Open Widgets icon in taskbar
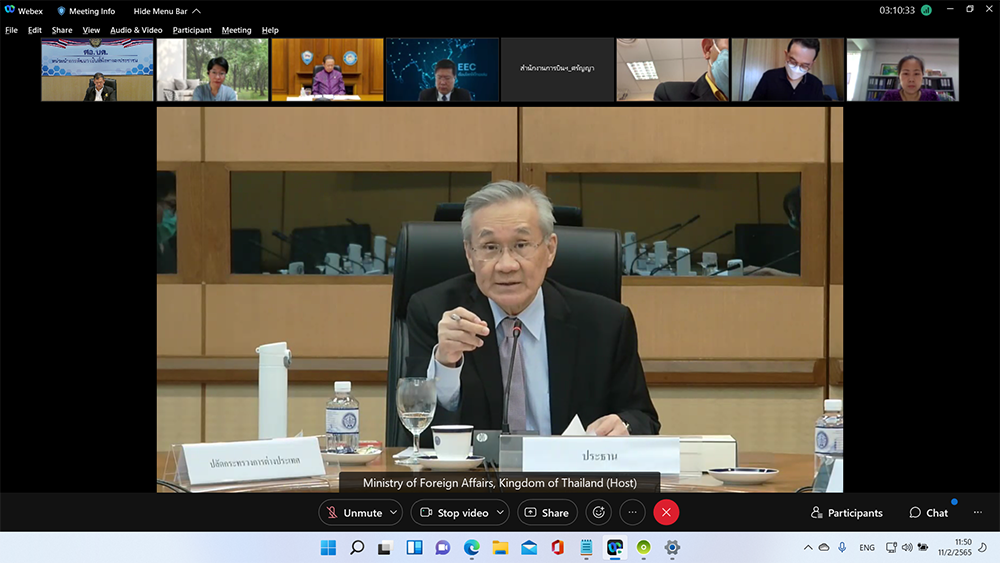Screen dimensions: 1000x563 click(x=414, y=548)
